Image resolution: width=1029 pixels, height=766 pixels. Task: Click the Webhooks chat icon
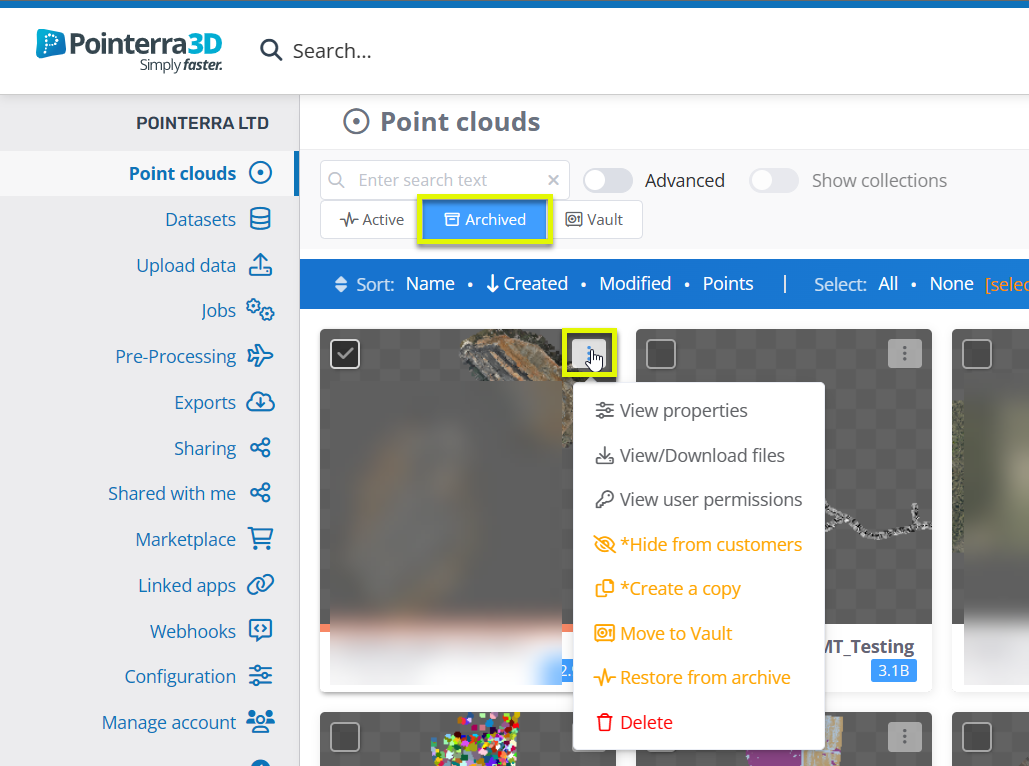[260, 631]
